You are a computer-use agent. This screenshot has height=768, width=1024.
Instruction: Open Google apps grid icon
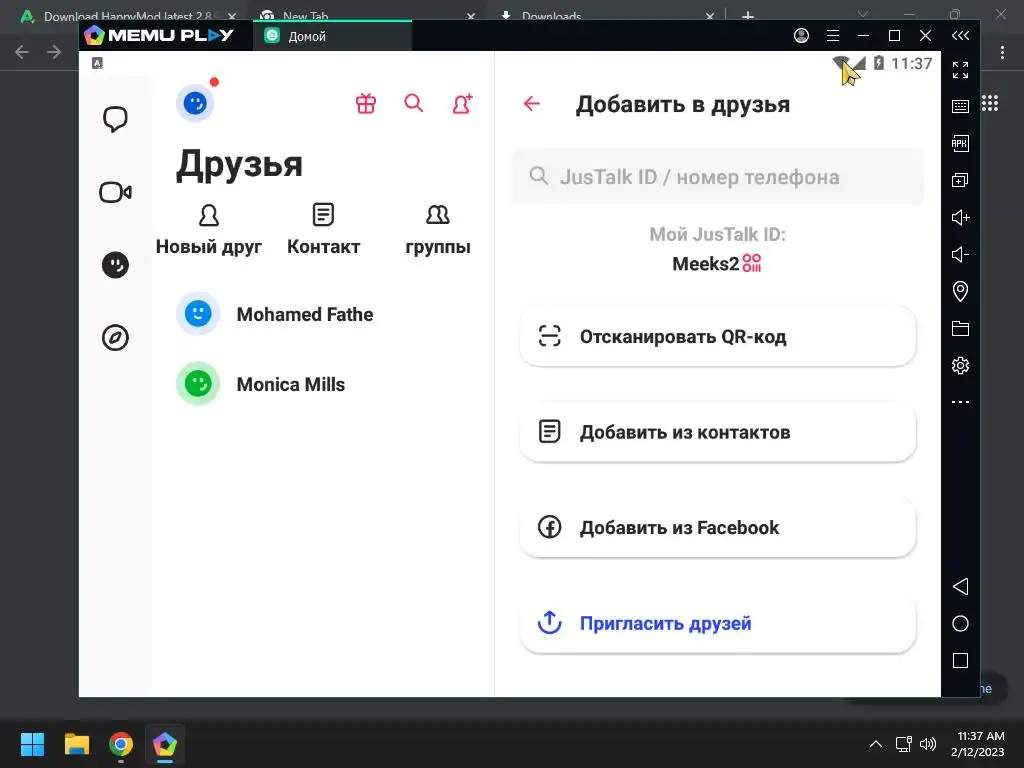(x=990, y=103)
